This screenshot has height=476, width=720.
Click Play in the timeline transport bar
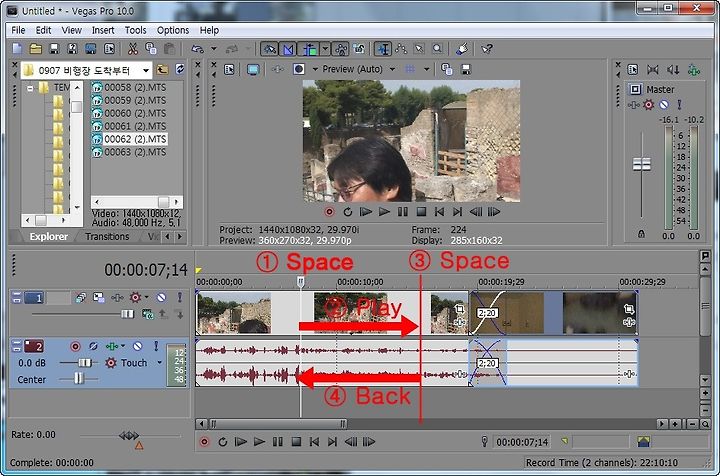pos(259,442)
